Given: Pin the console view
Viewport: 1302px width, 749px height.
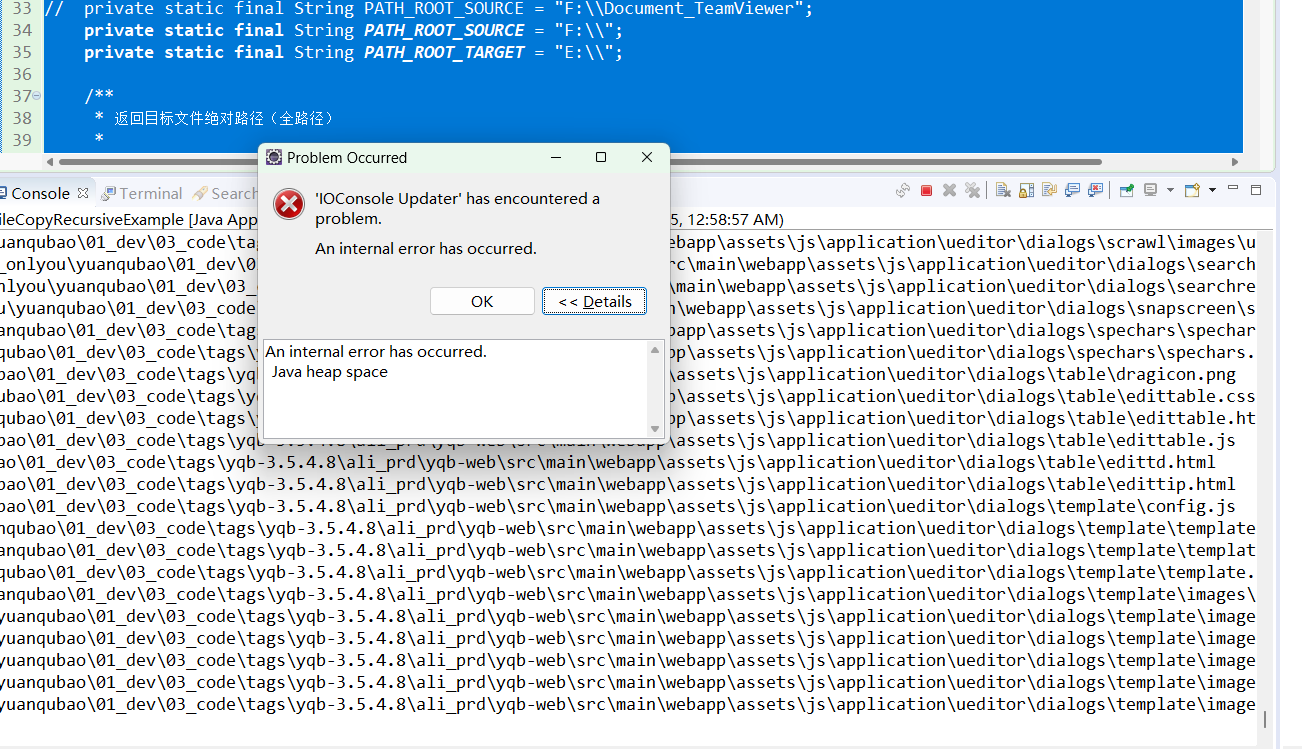Looking at the screenshot, I should coord(1127,190).
